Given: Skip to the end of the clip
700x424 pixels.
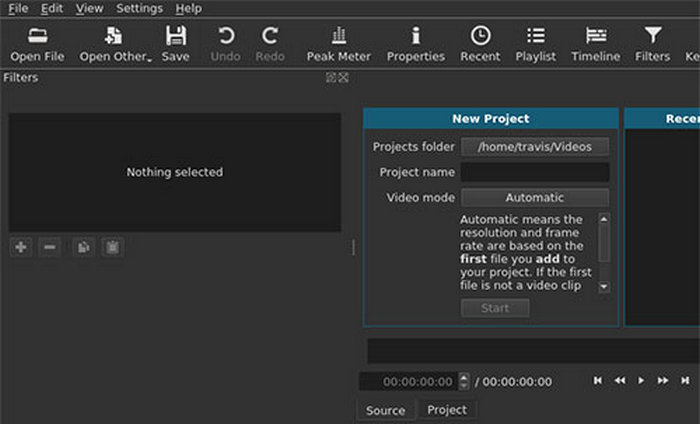Looking at the screenshot, I should tap(685, 380).
